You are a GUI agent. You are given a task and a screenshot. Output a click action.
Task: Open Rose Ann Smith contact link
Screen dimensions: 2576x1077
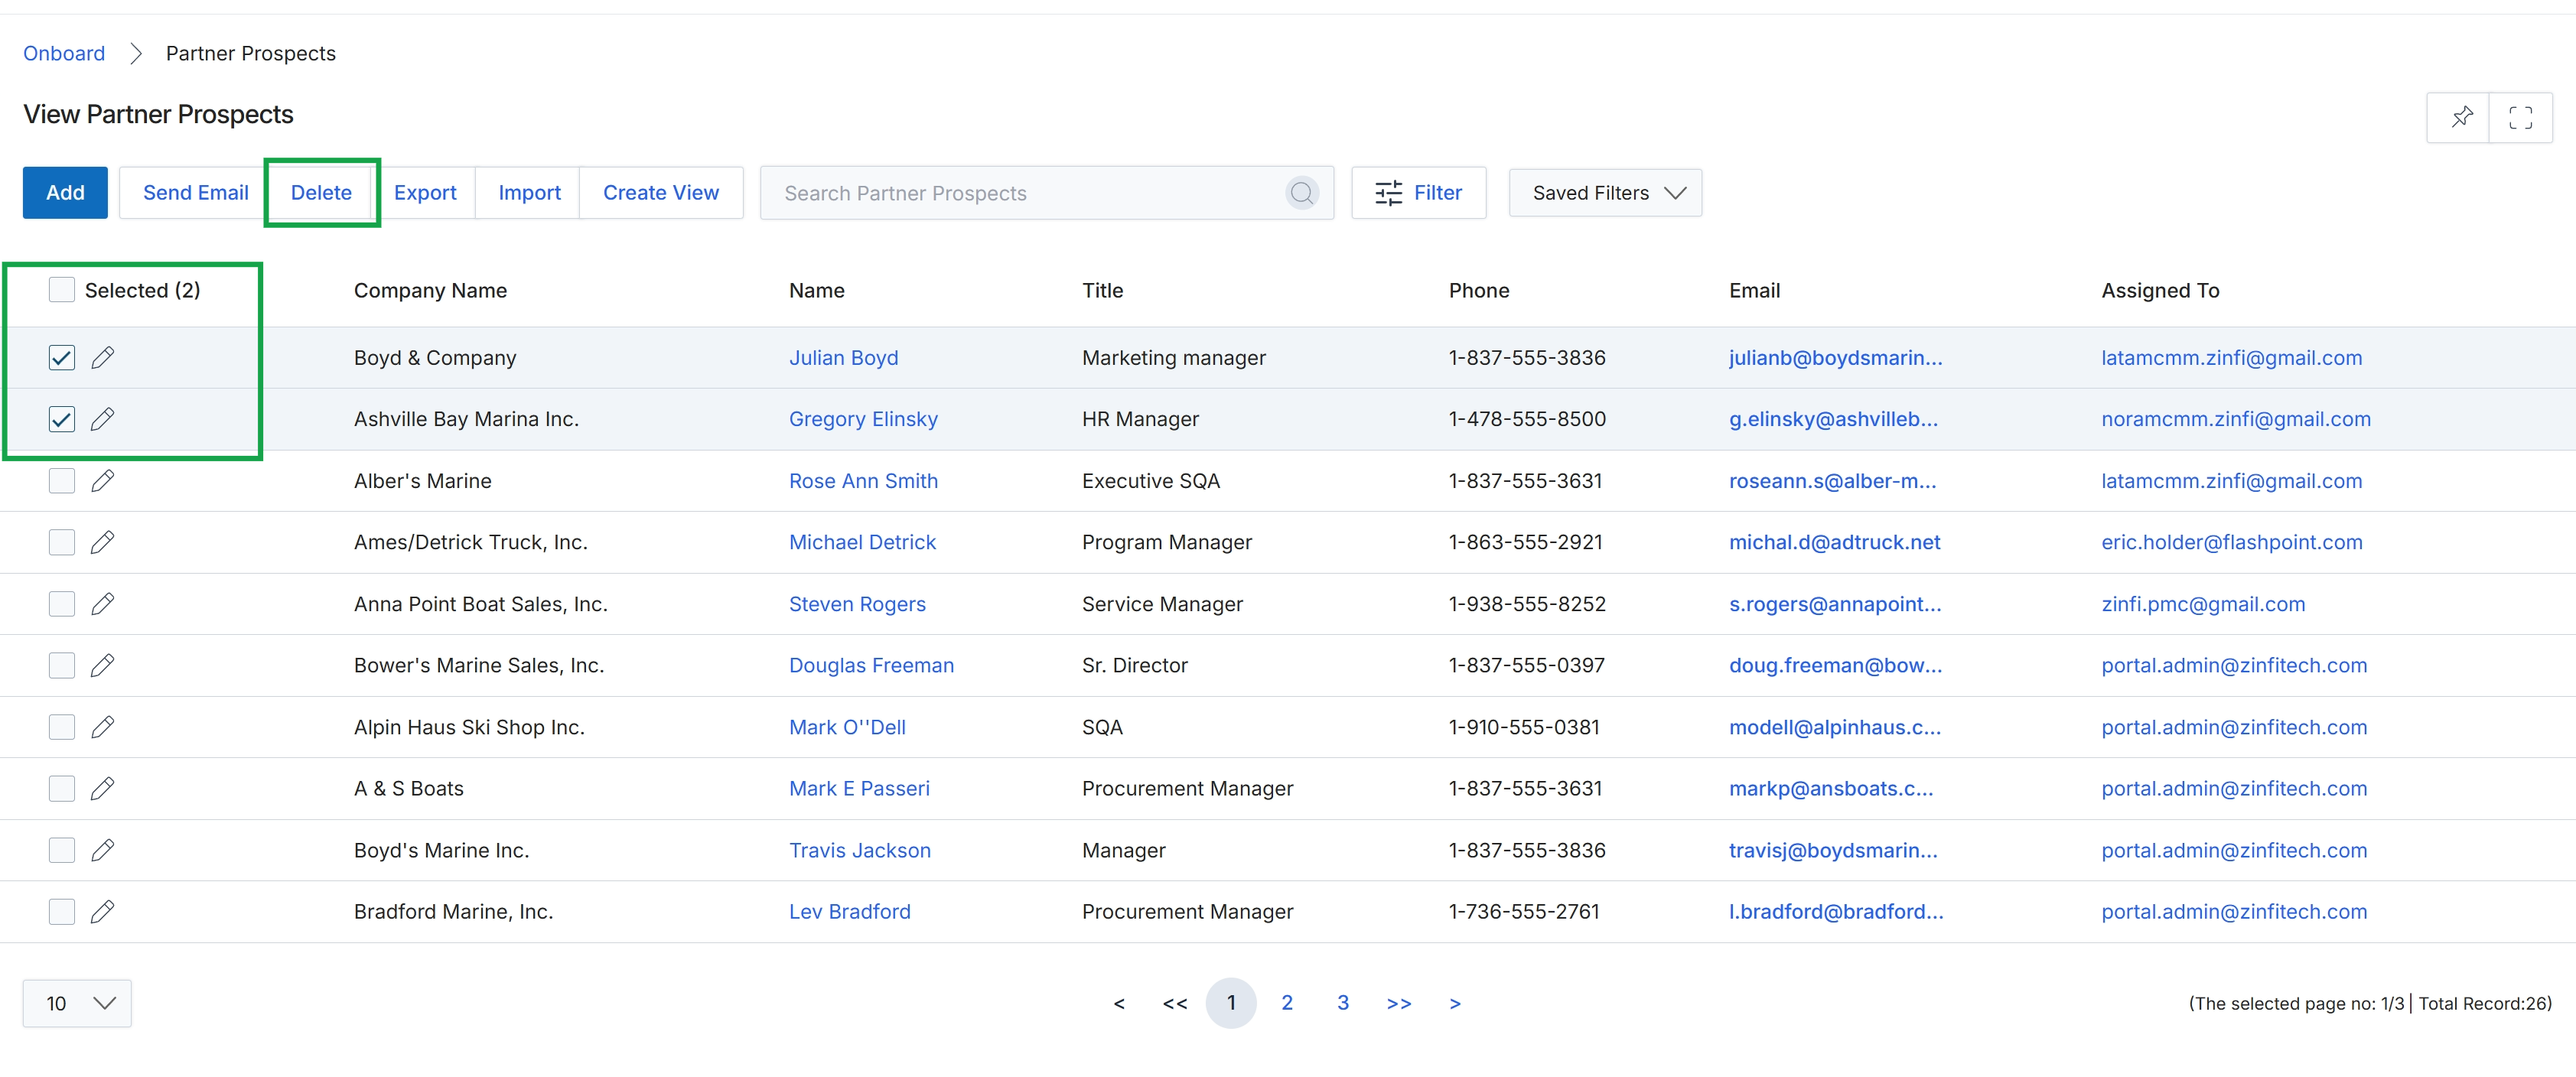(x=863, y=481)
